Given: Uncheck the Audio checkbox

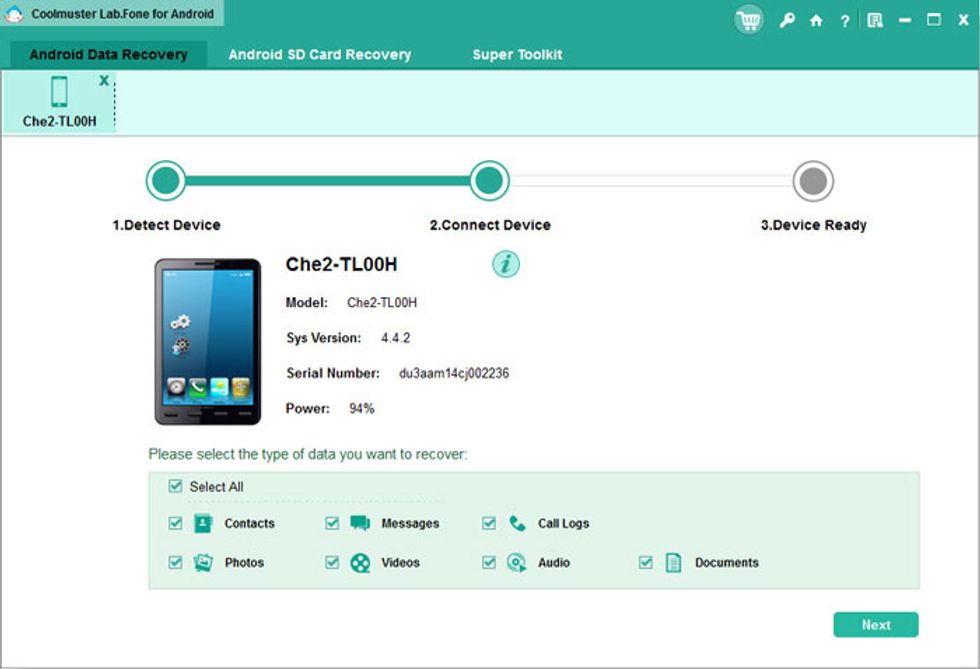Looking at the screenshot, I should tap(489, 562).
